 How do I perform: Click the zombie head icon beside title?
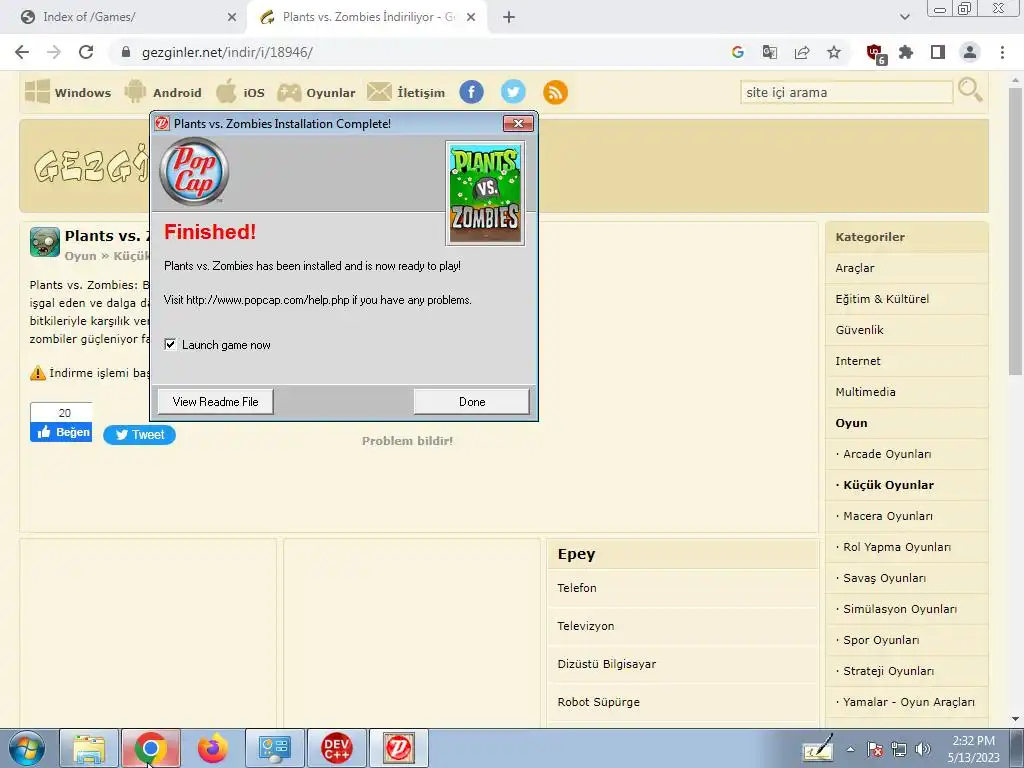(x=45, y=242)
